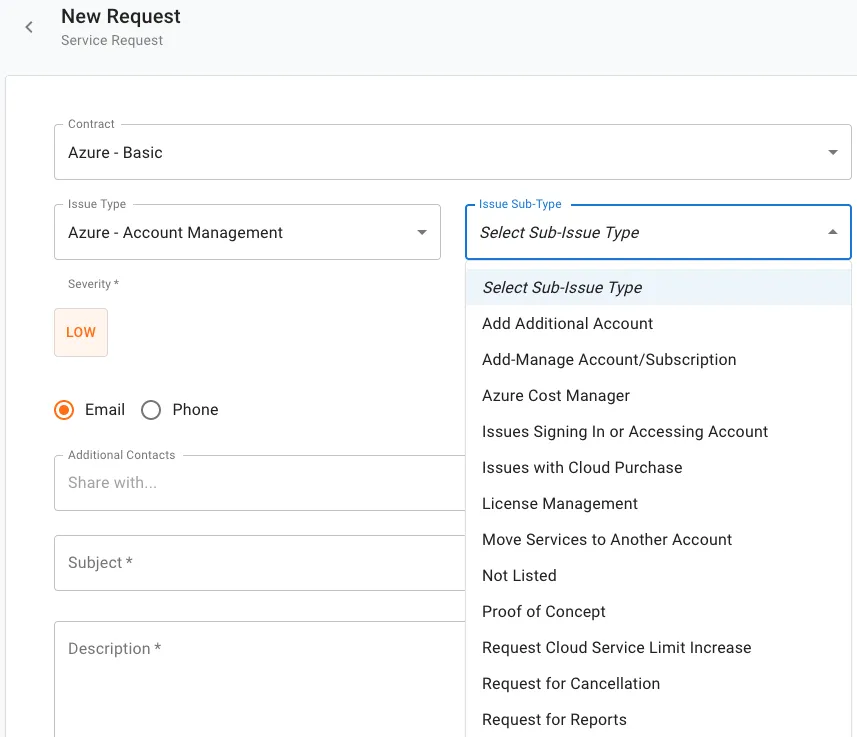Viewport: 857px width, 737px height.
Task: Select Issues Signing In or Accessing Account
Action: tap(659, 431)
